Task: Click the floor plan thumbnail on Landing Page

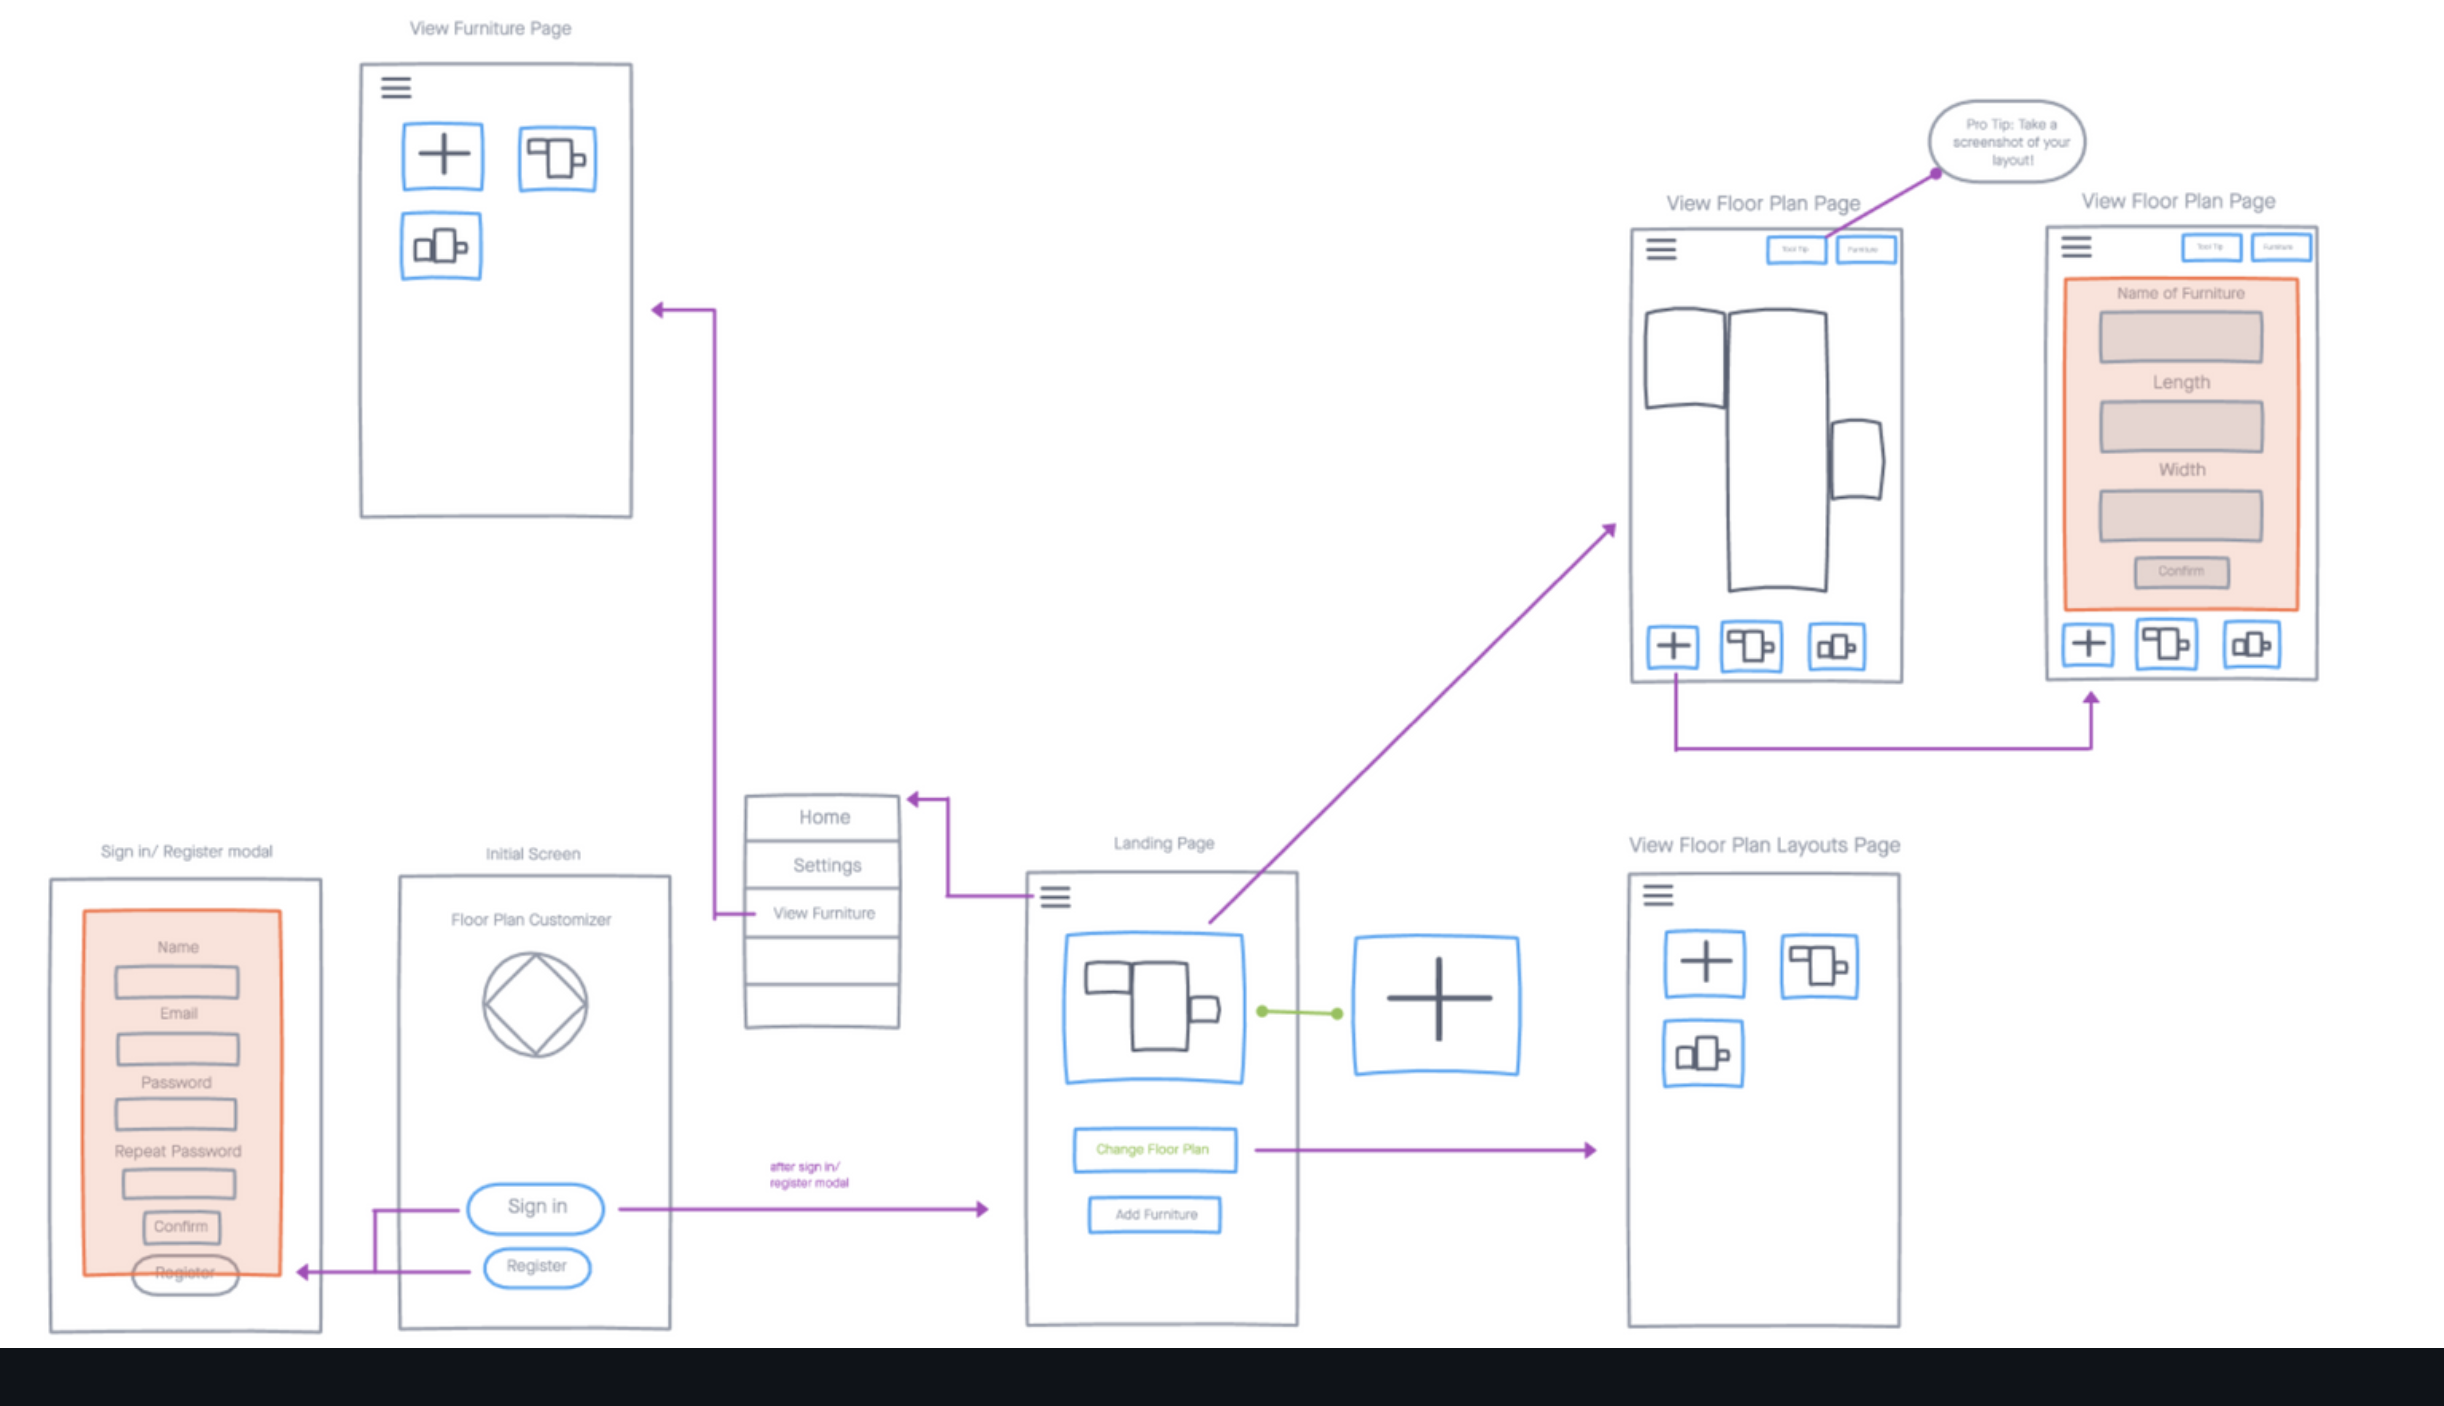Action: tap(1154, 1007)
